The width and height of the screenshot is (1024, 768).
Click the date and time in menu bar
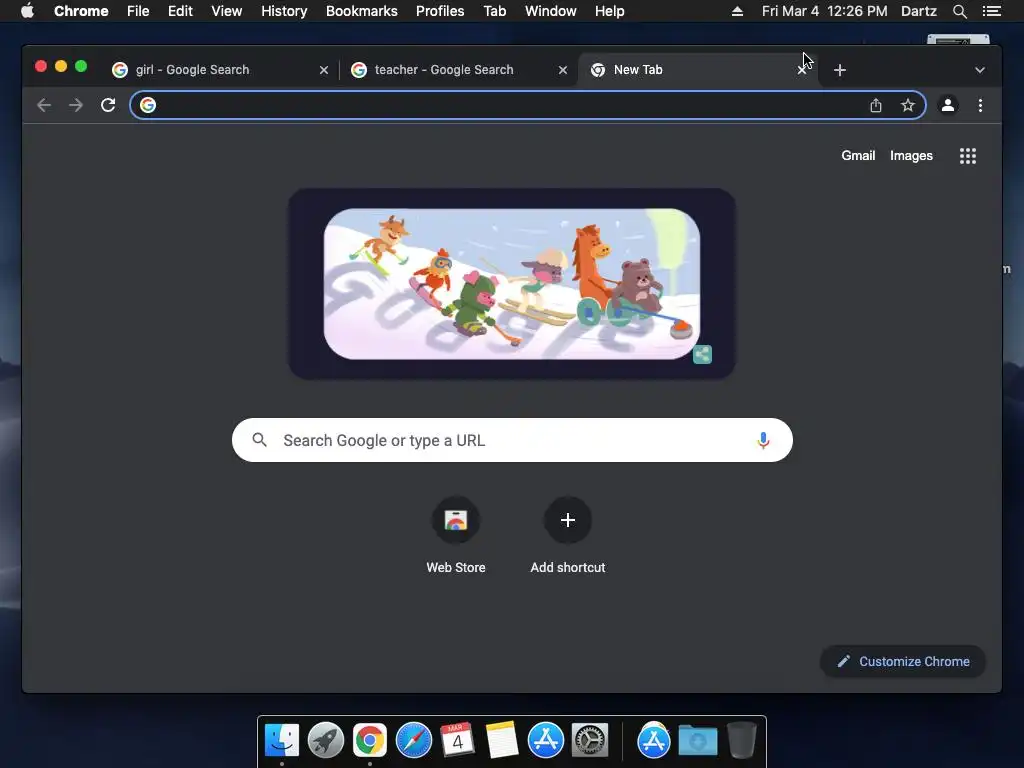click(x=825, y=11)
